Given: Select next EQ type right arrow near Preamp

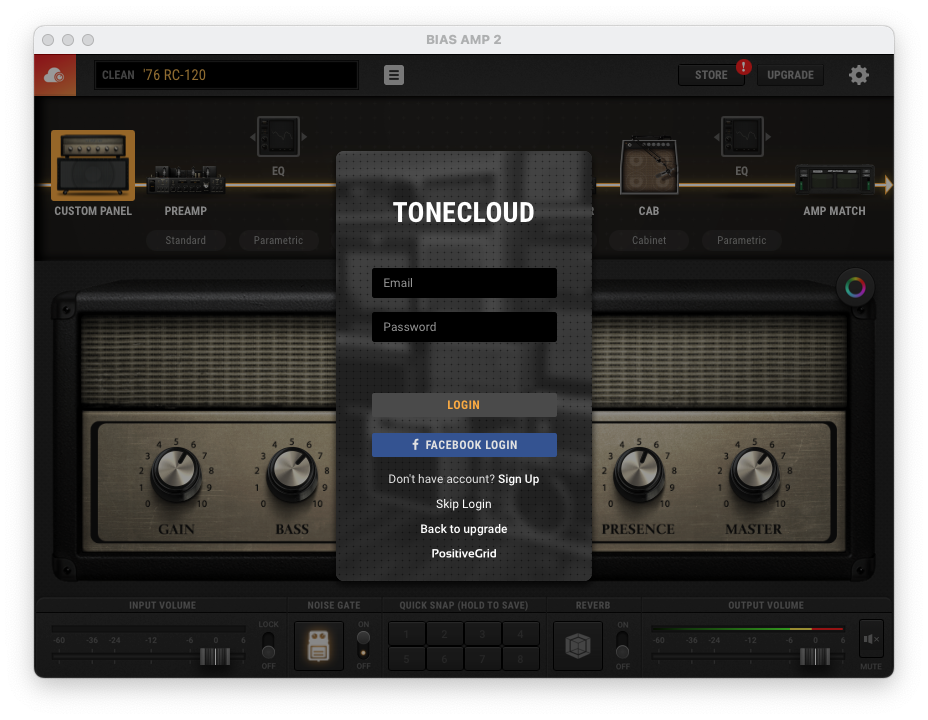Looking at the screenshot, I should [304, 137].
